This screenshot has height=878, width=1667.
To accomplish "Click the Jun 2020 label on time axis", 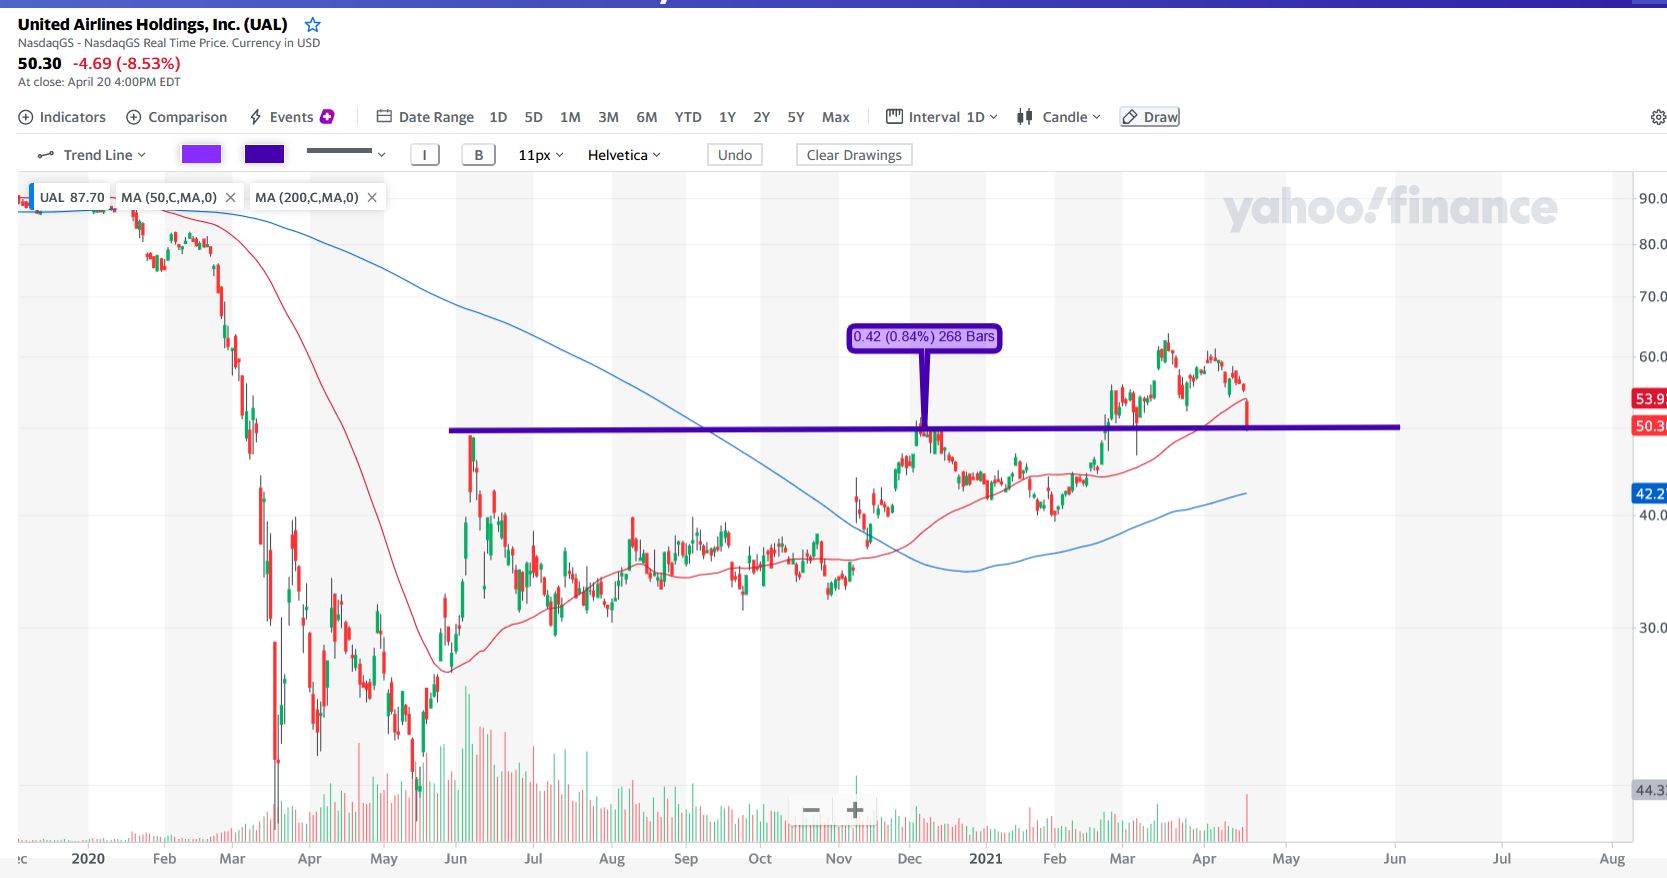I will click(x=455, y=858).
